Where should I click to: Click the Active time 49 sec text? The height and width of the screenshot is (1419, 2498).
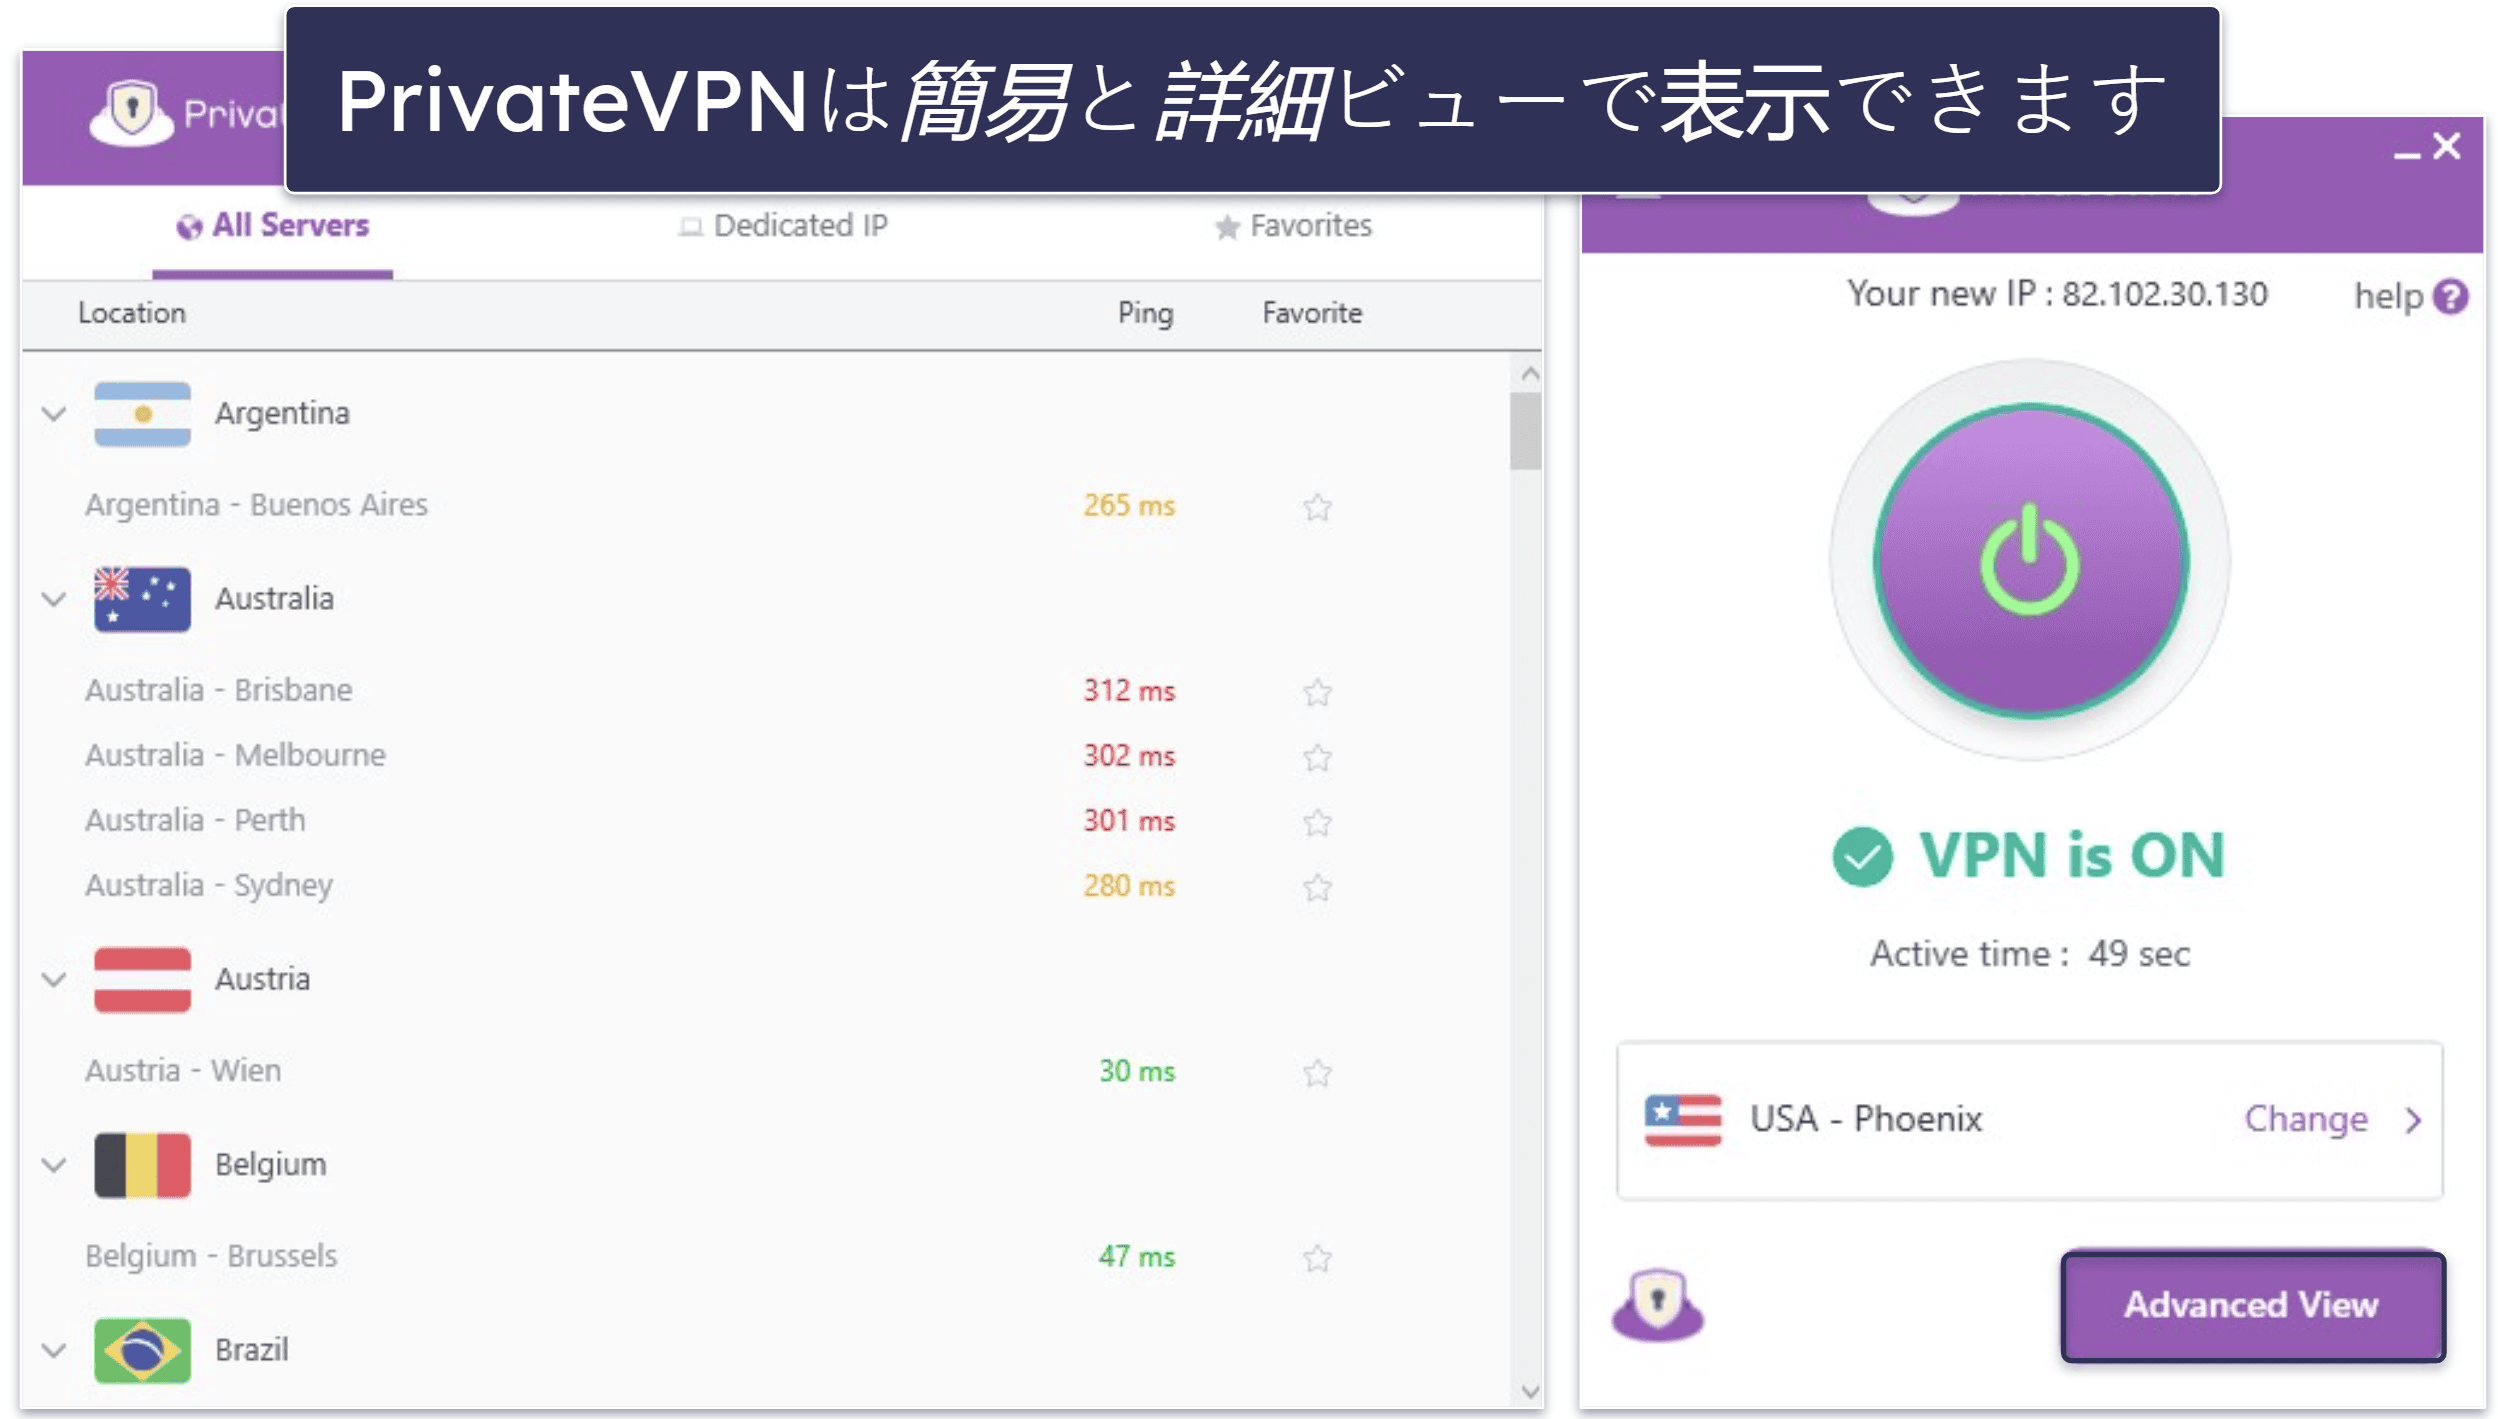click(2030, 955)
